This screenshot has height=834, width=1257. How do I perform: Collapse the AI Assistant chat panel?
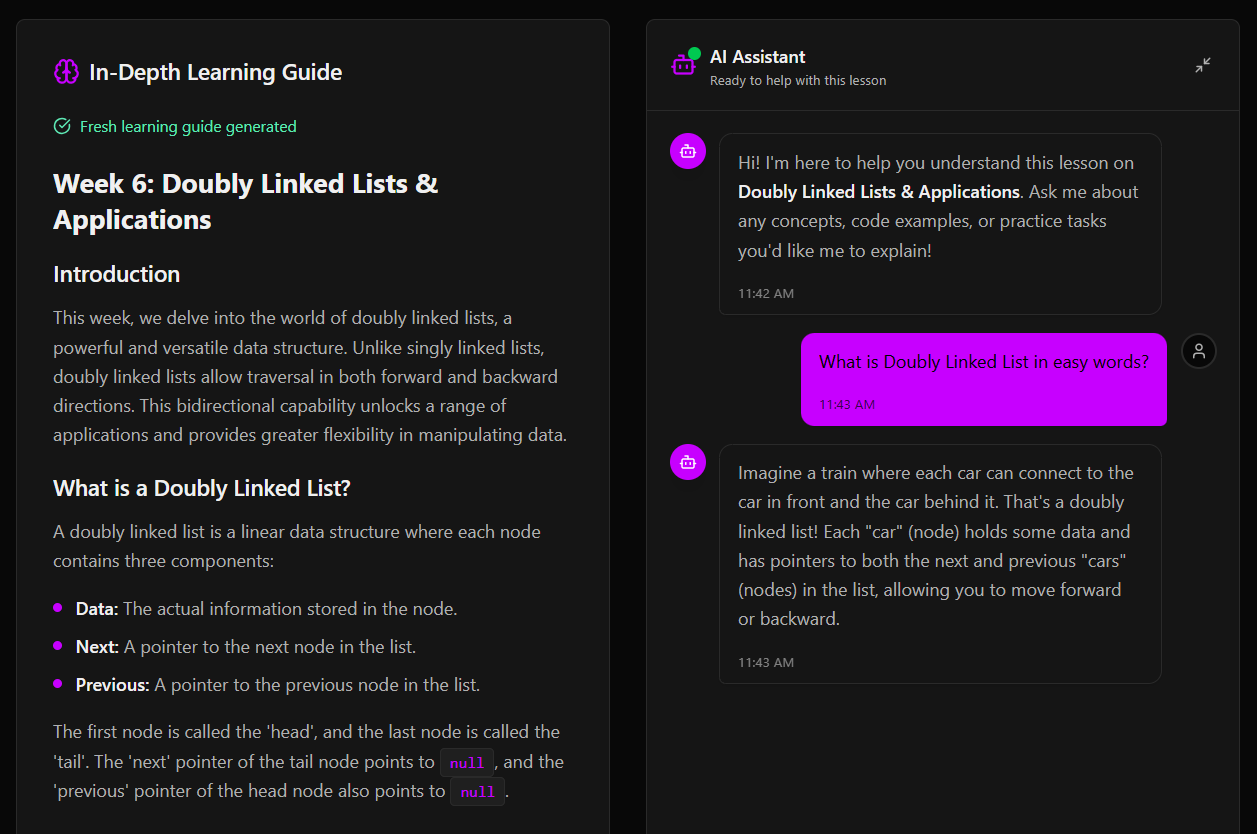coord(1203,66)
